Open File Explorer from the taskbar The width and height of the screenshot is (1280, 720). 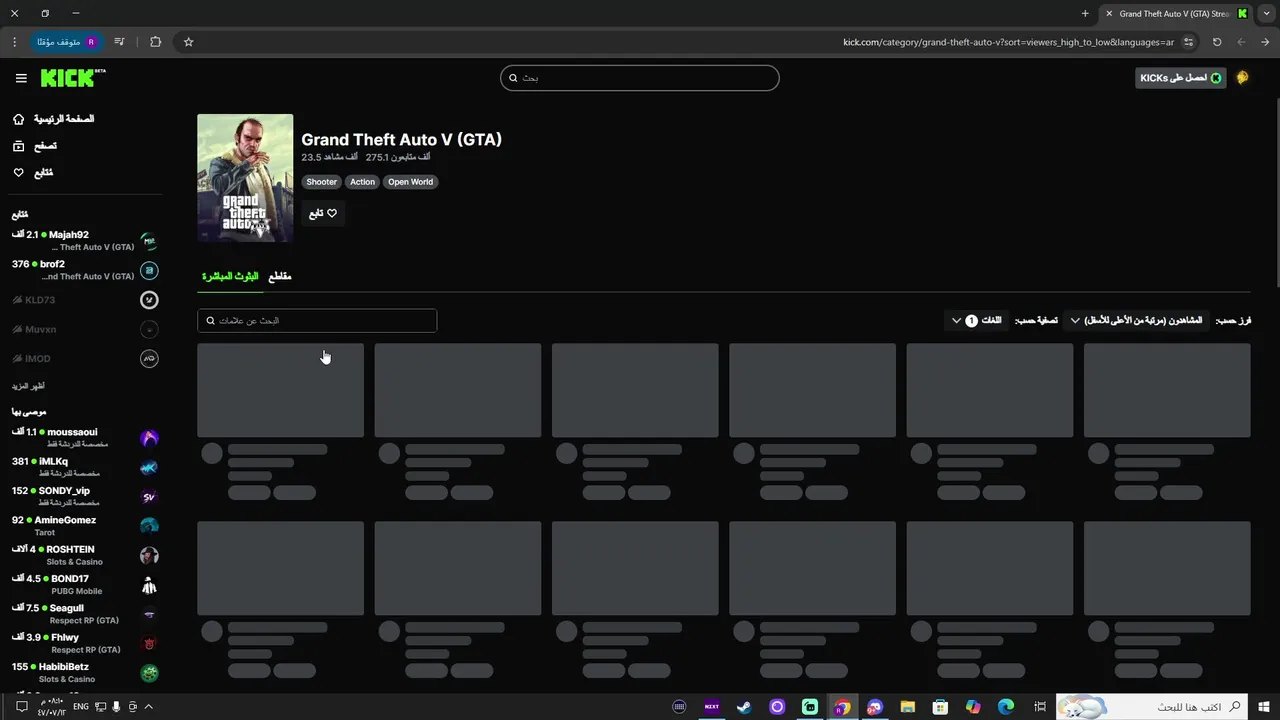coord(907,707)
